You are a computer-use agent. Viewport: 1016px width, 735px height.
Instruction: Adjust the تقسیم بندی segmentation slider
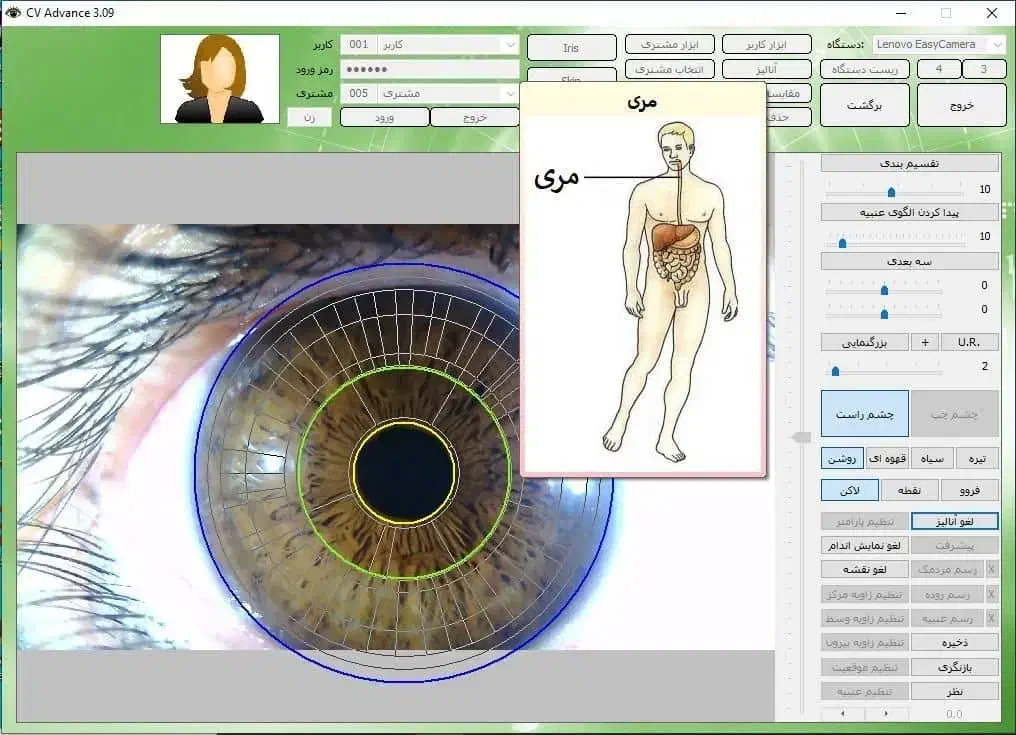click(891, 191)
